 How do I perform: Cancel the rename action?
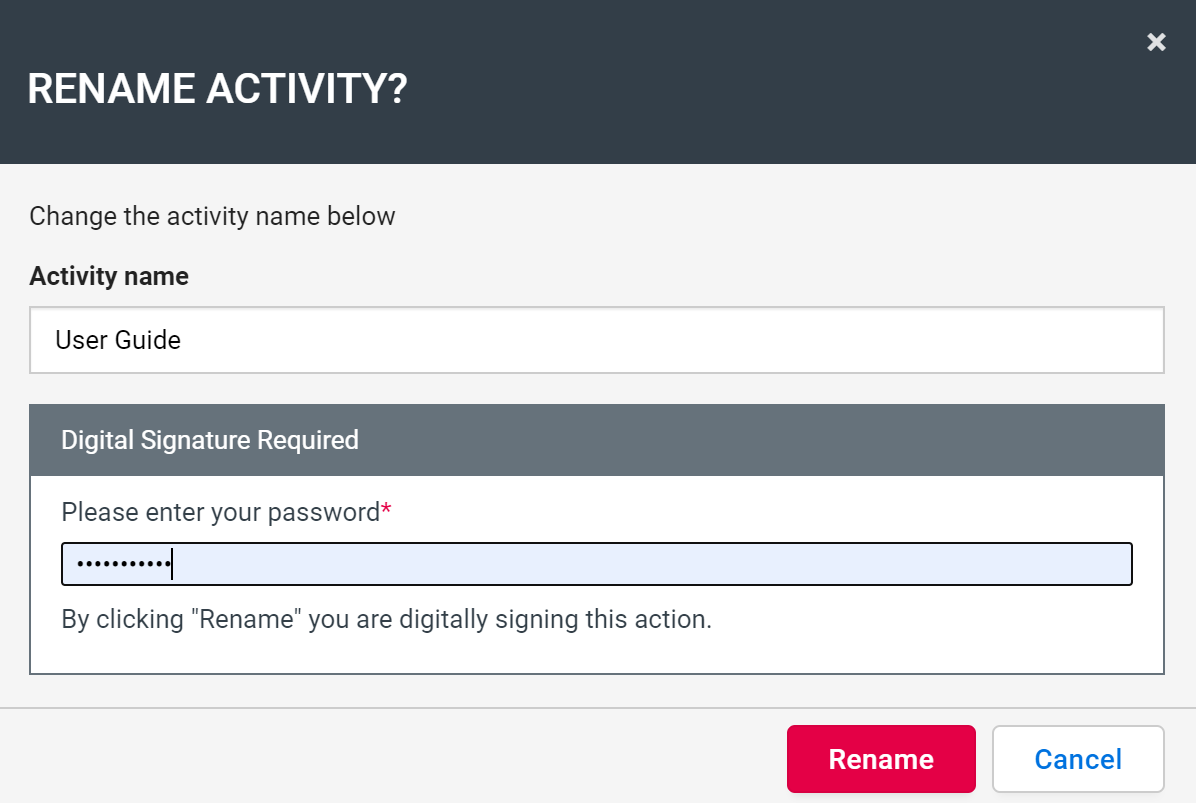coord(1077,759)
